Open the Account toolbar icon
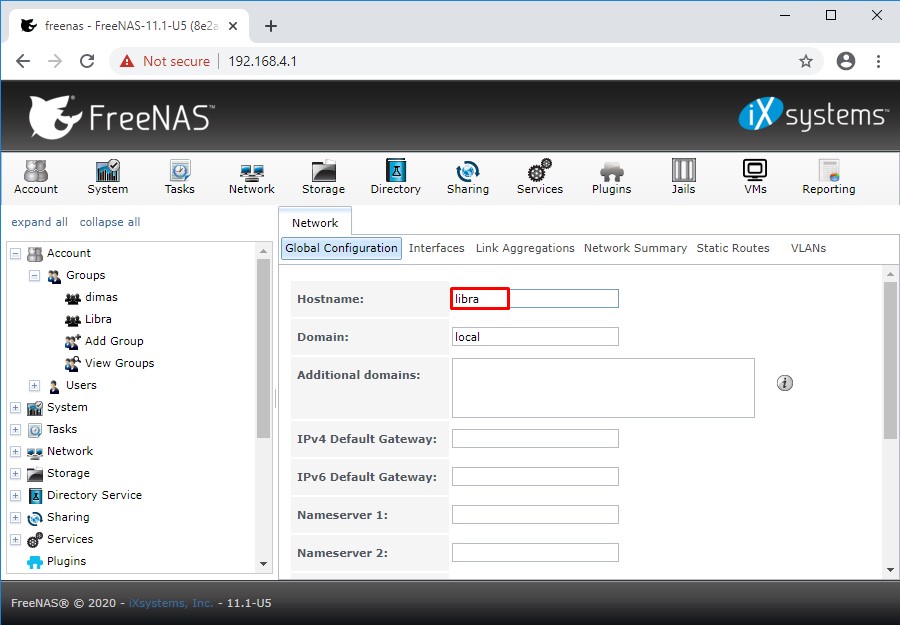The width and height of the screenshot is (900, 625). coord(36,177)
